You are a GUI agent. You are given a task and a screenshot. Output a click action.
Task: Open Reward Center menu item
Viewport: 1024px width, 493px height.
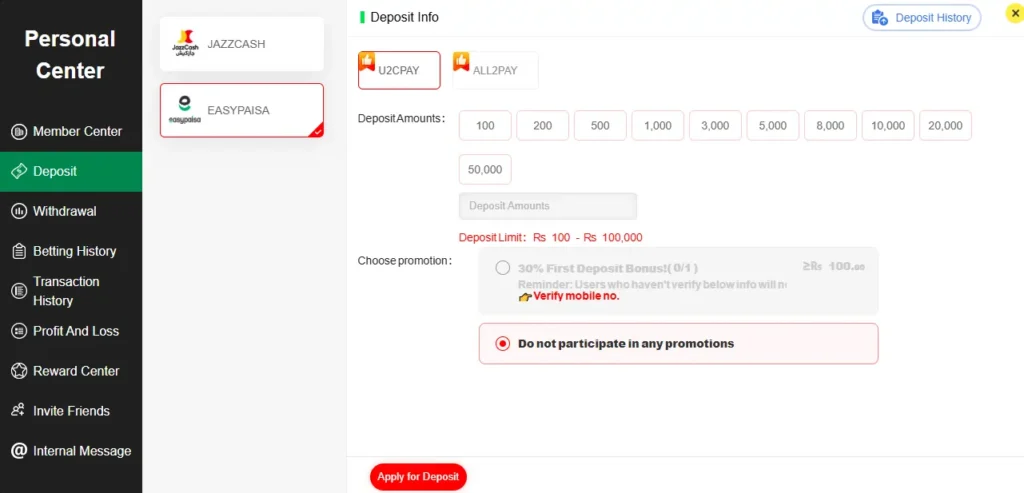(x=71, y=371)
